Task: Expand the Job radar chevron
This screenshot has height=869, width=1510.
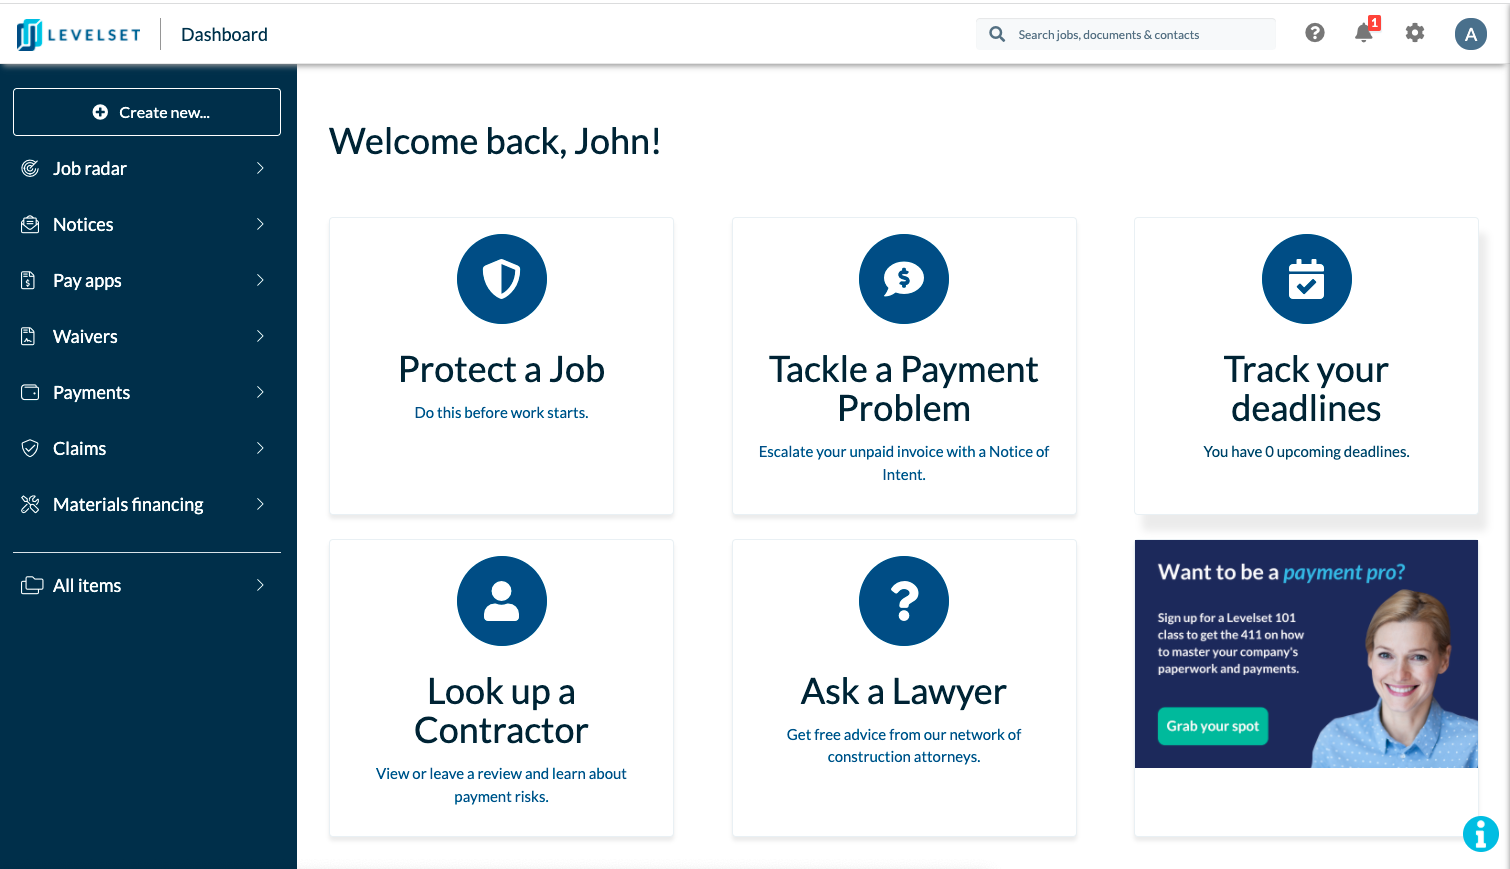Action: pos(260,168)
